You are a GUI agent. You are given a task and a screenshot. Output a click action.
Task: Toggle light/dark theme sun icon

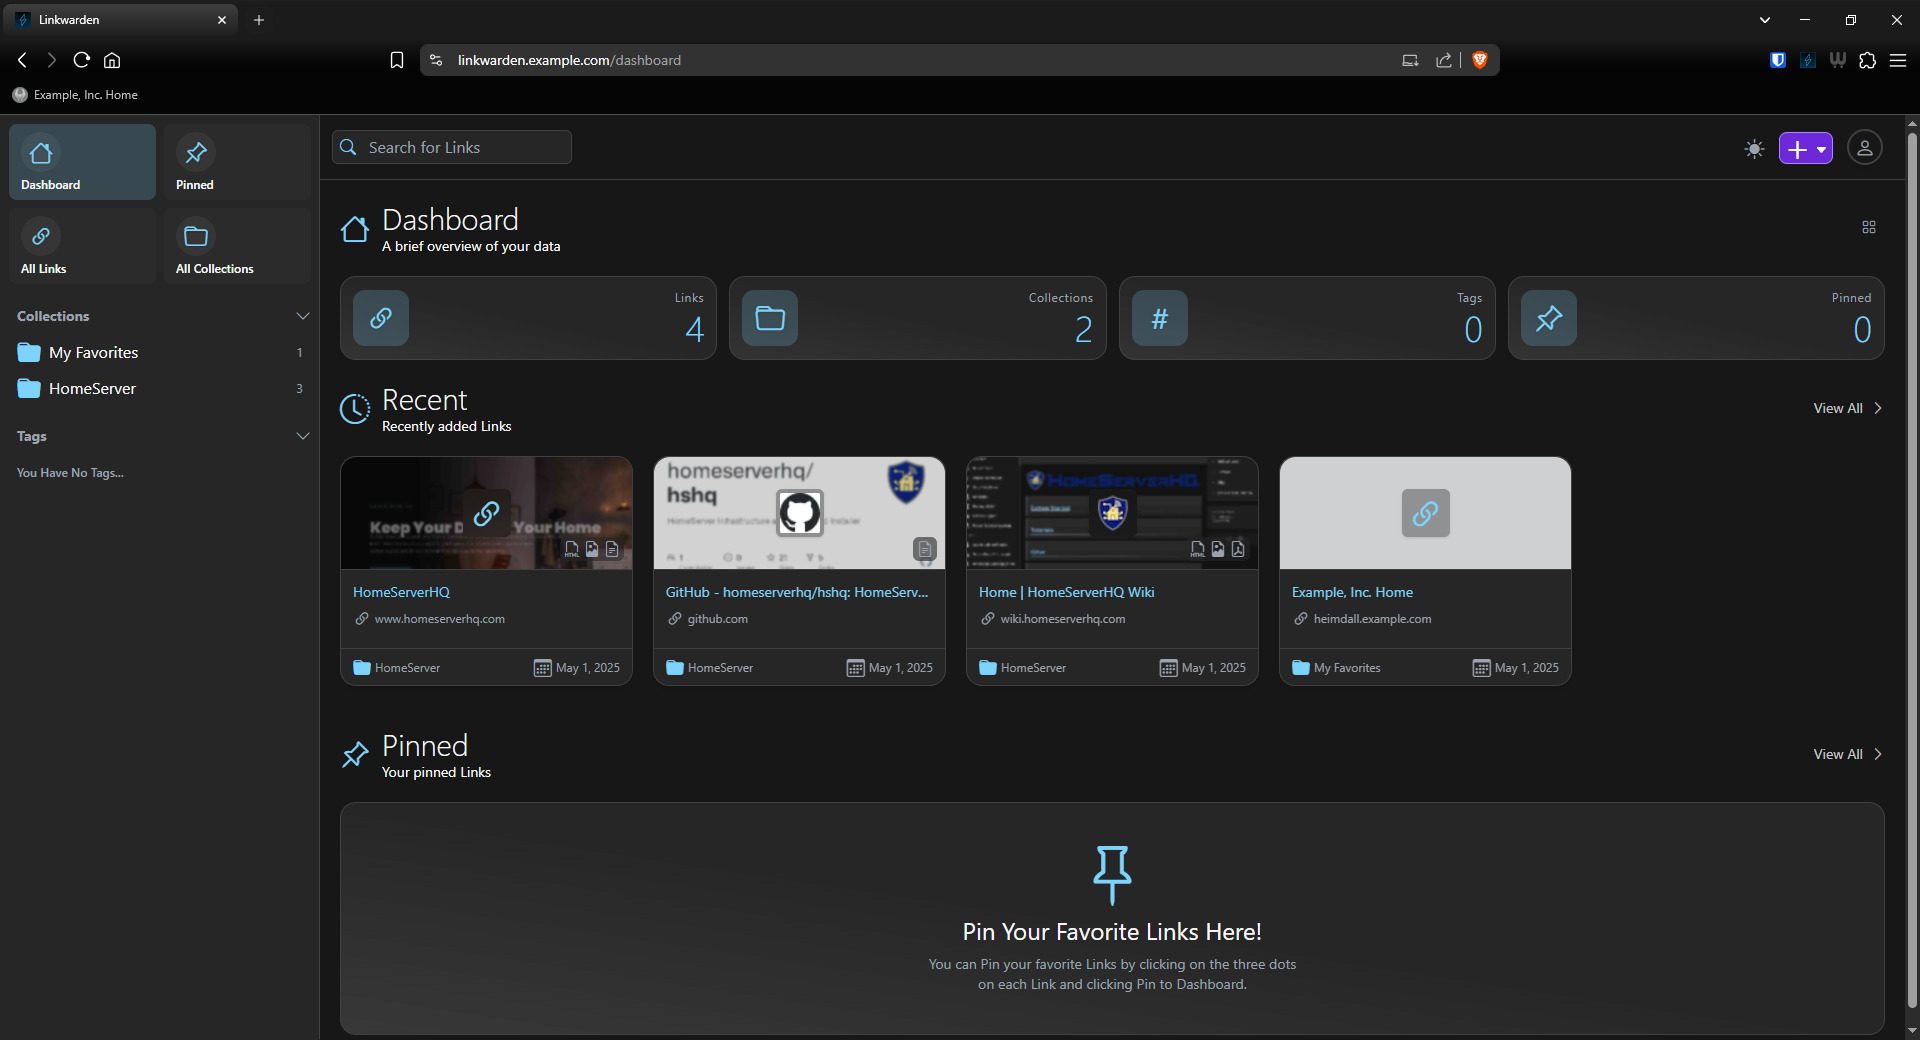(x=1754, y=149)
